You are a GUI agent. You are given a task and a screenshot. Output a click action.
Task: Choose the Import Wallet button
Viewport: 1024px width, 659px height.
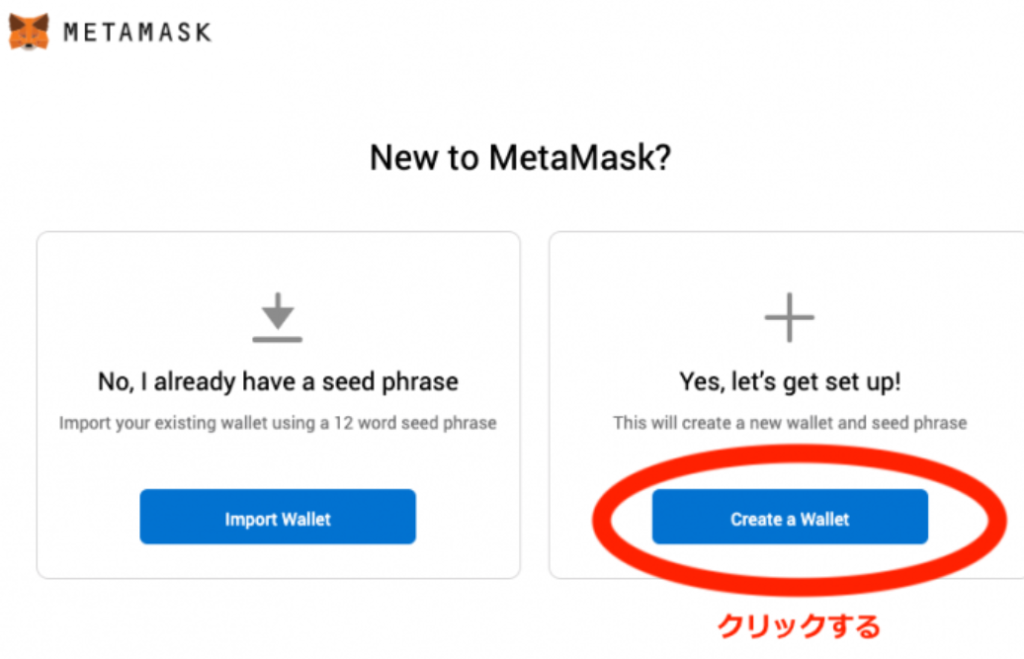(x=278, y=517)
